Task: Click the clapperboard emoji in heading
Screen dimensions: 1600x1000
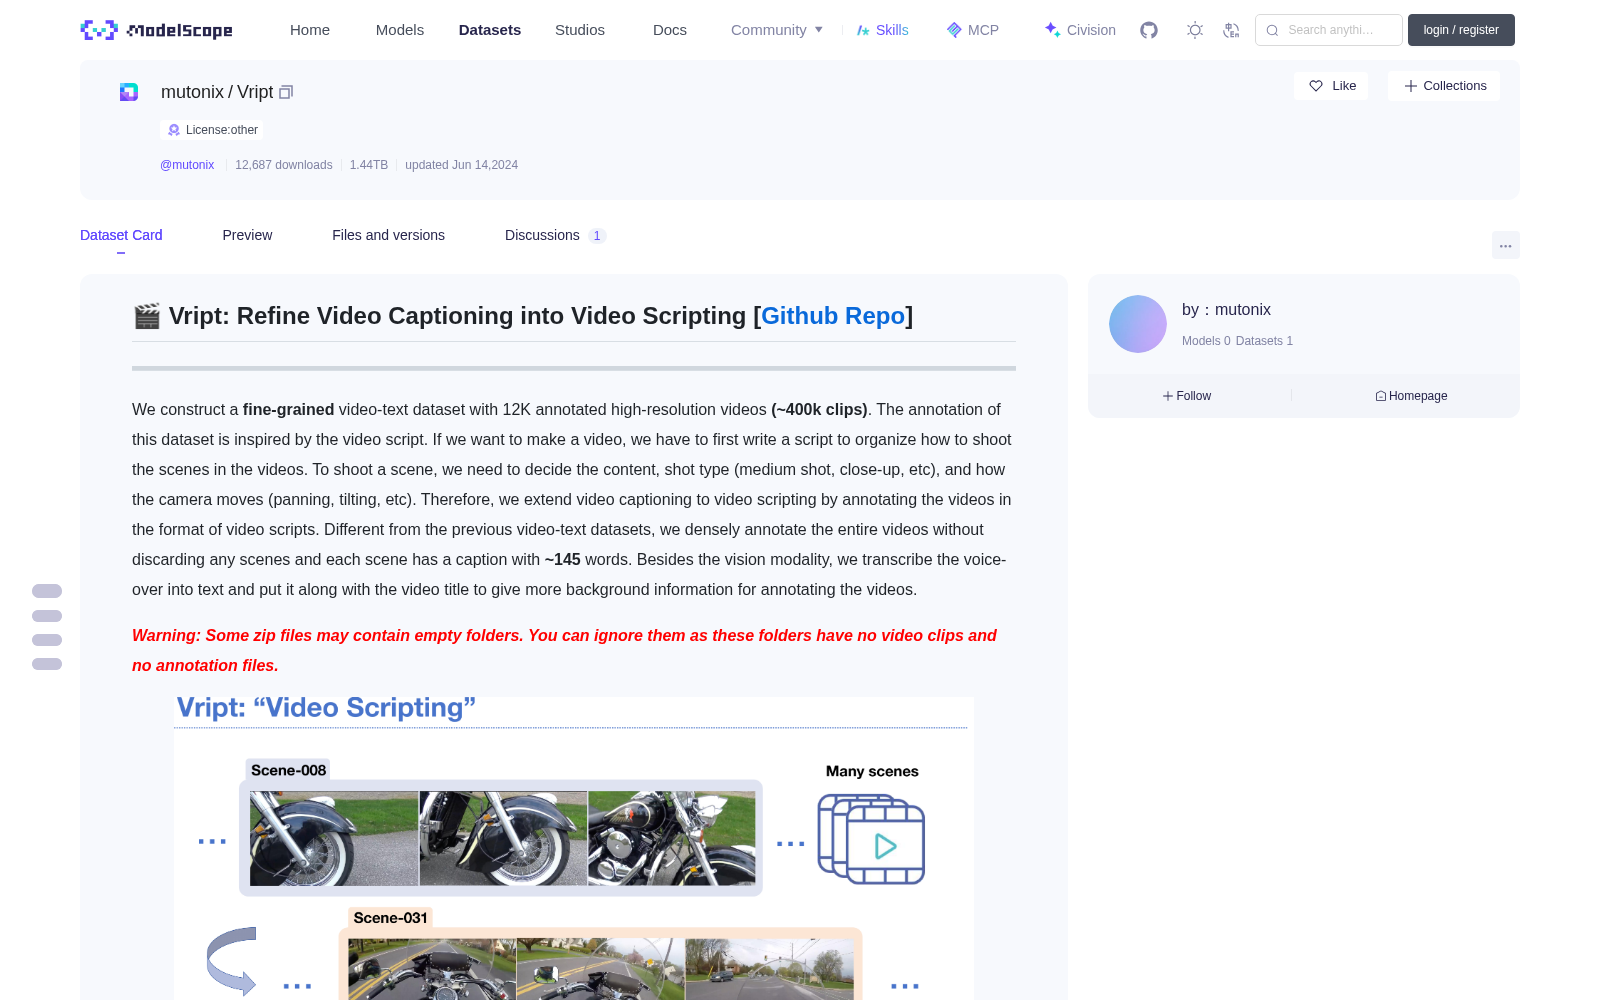Action: [147, 316]
